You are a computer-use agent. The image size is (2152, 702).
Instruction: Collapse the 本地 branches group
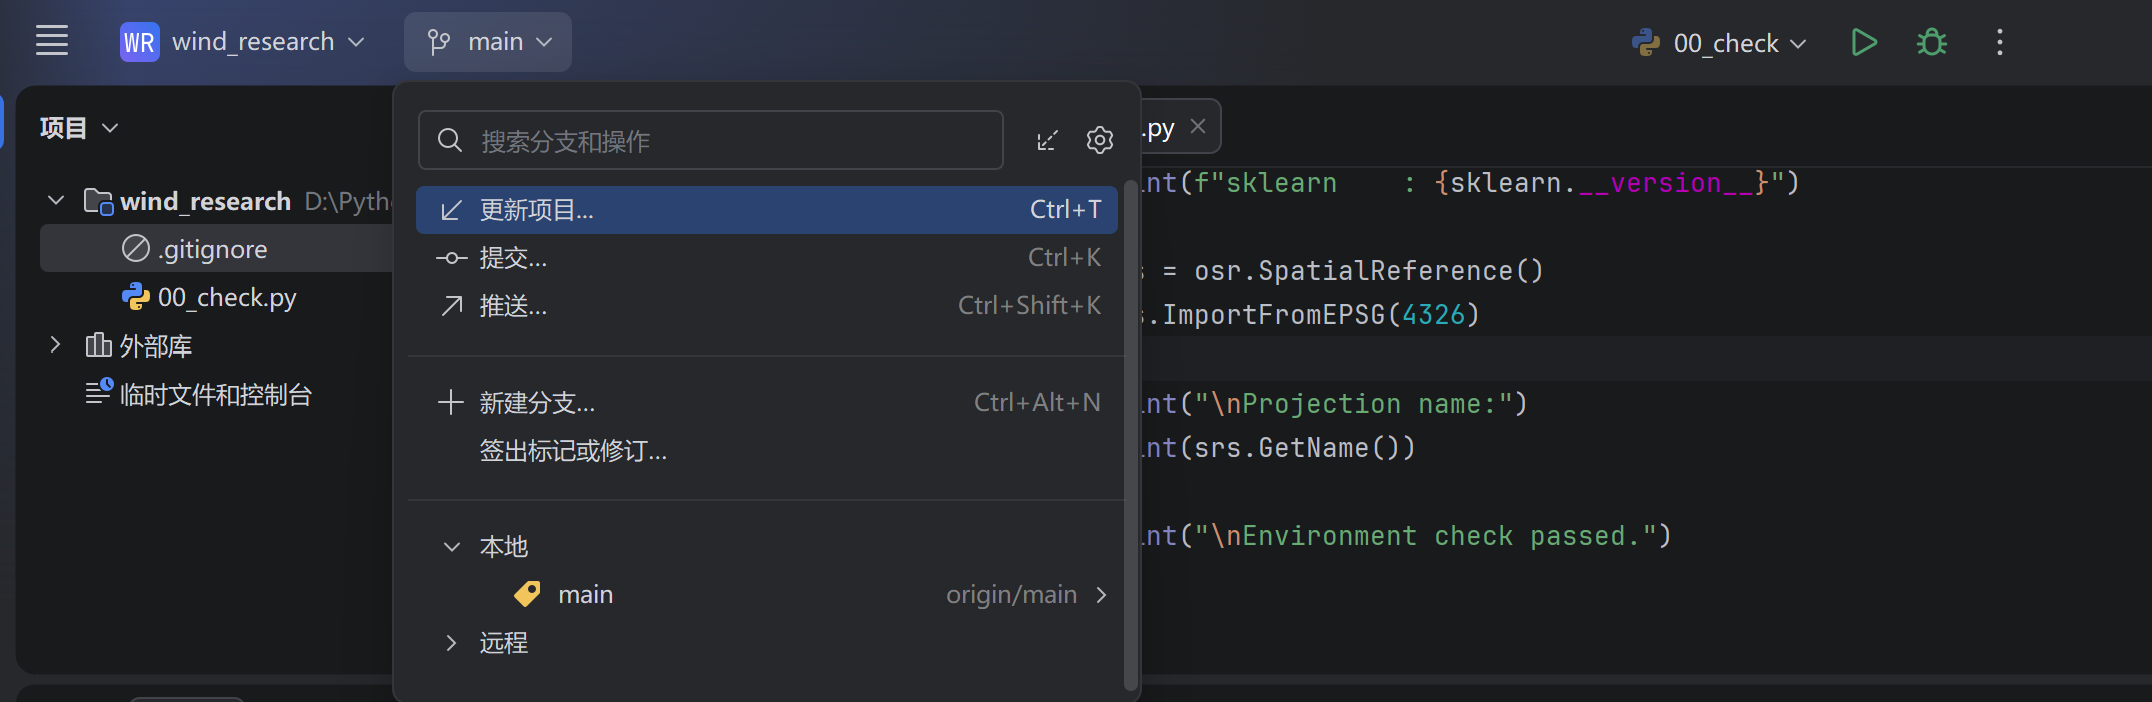(x=452, y=547)
